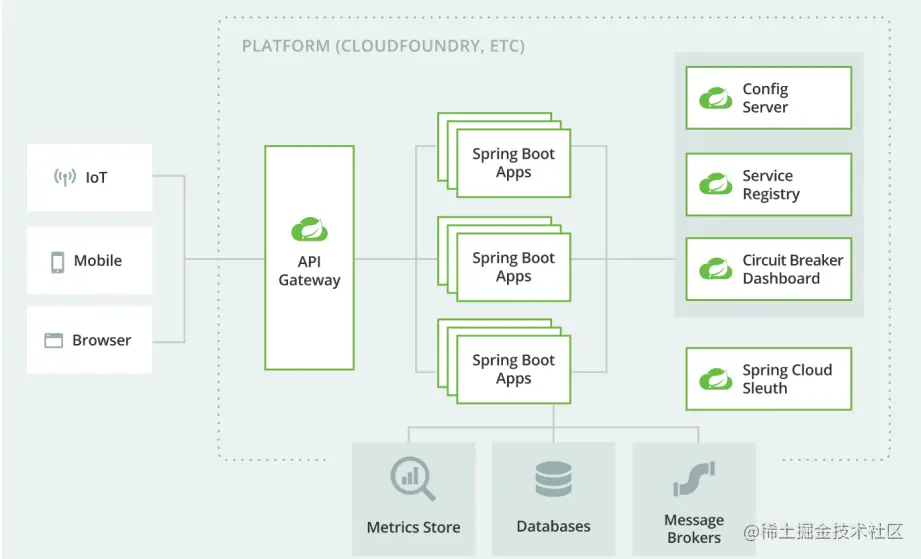Click the IoT antenna signal icon
Screen dimensions: 921x559
click(65, 177)
